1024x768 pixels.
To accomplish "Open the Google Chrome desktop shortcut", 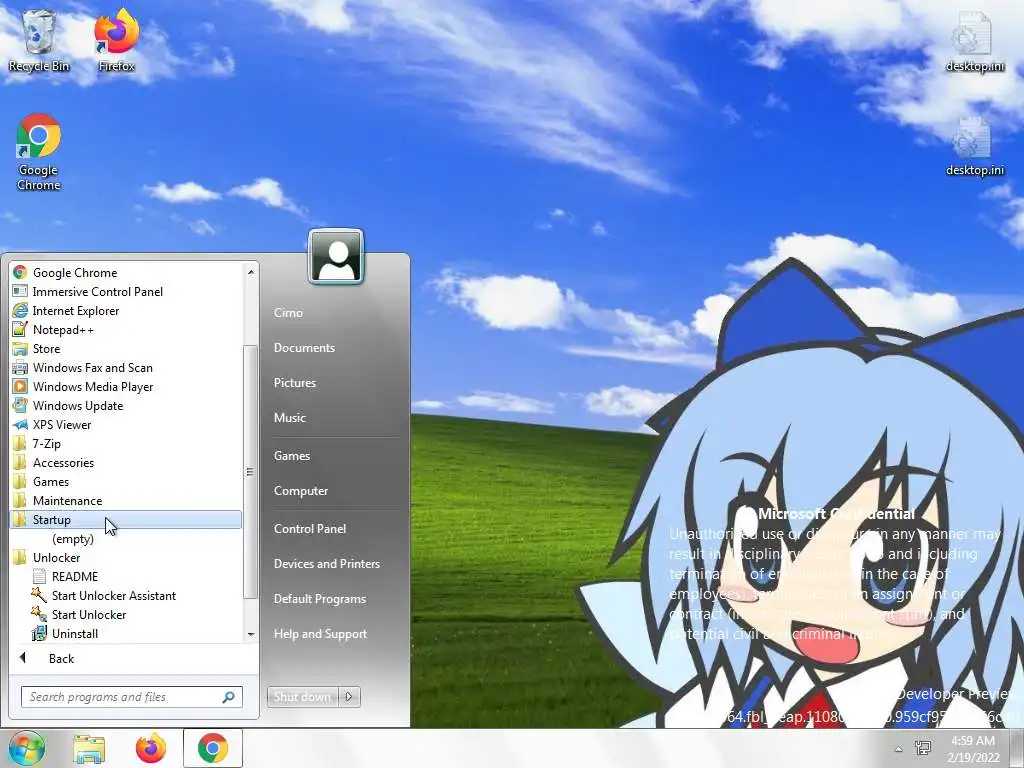I will point(39,152).
